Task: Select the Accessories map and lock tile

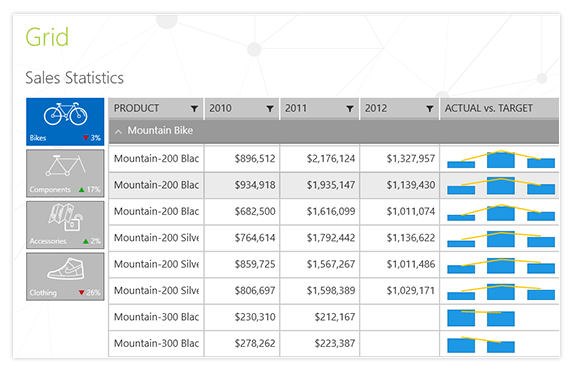Action: pyautogui.click(x=65, y=225)
